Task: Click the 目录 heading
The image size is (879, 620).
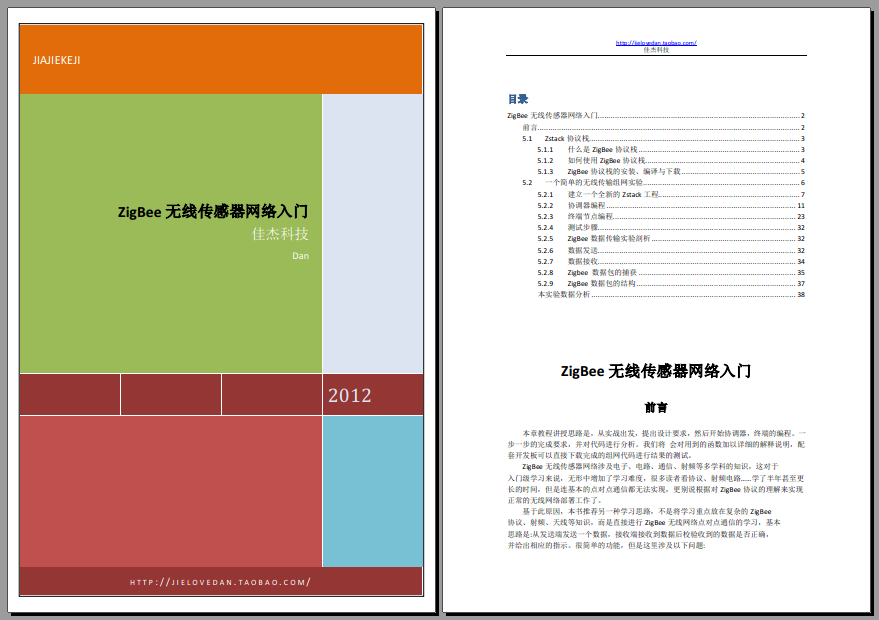Action: point(518,99)
